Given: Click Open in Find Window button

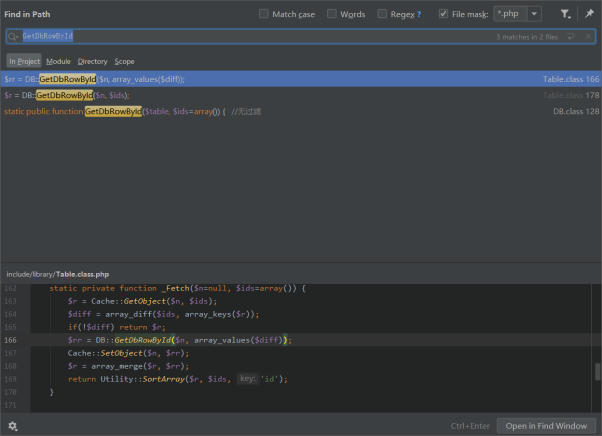Looking at the screenshot, I should 545,425.
